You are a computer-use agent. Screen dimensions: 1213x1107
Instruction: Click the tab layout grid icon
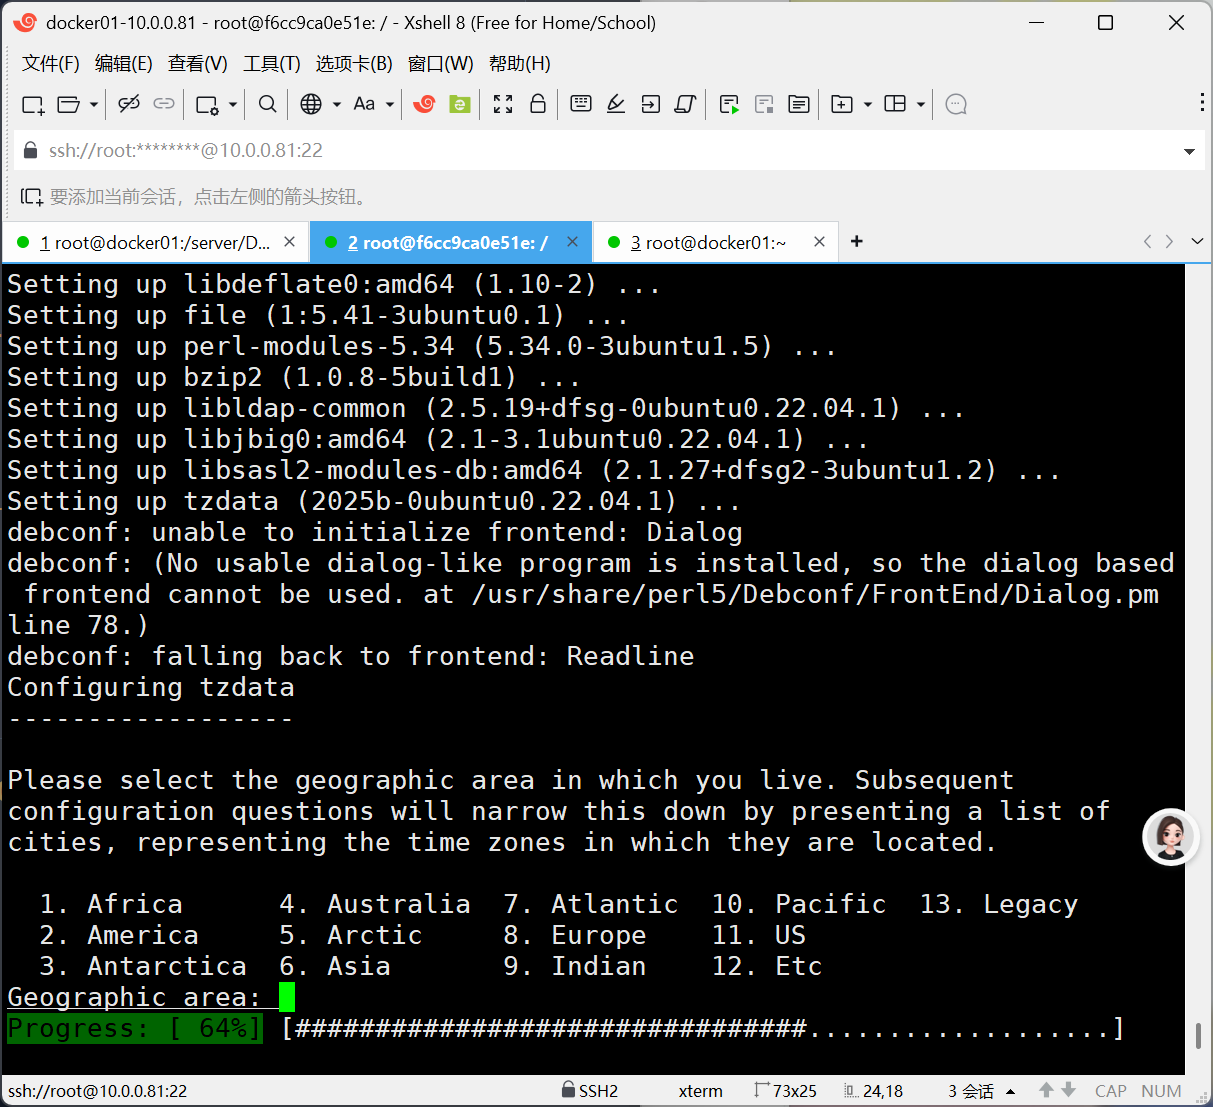pyautogui.click(x=896, y=104)
